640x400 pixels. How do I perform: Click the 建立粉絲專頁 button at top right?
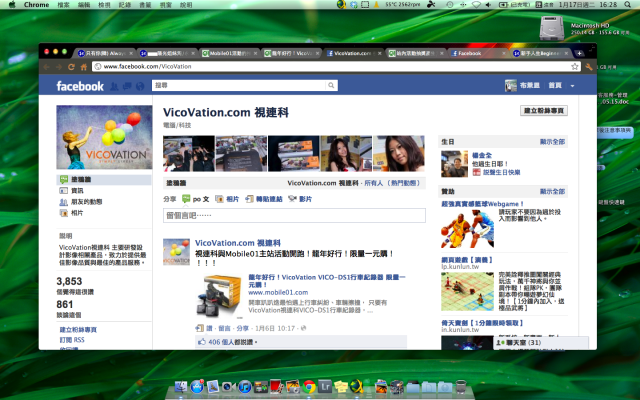[544, 111]
